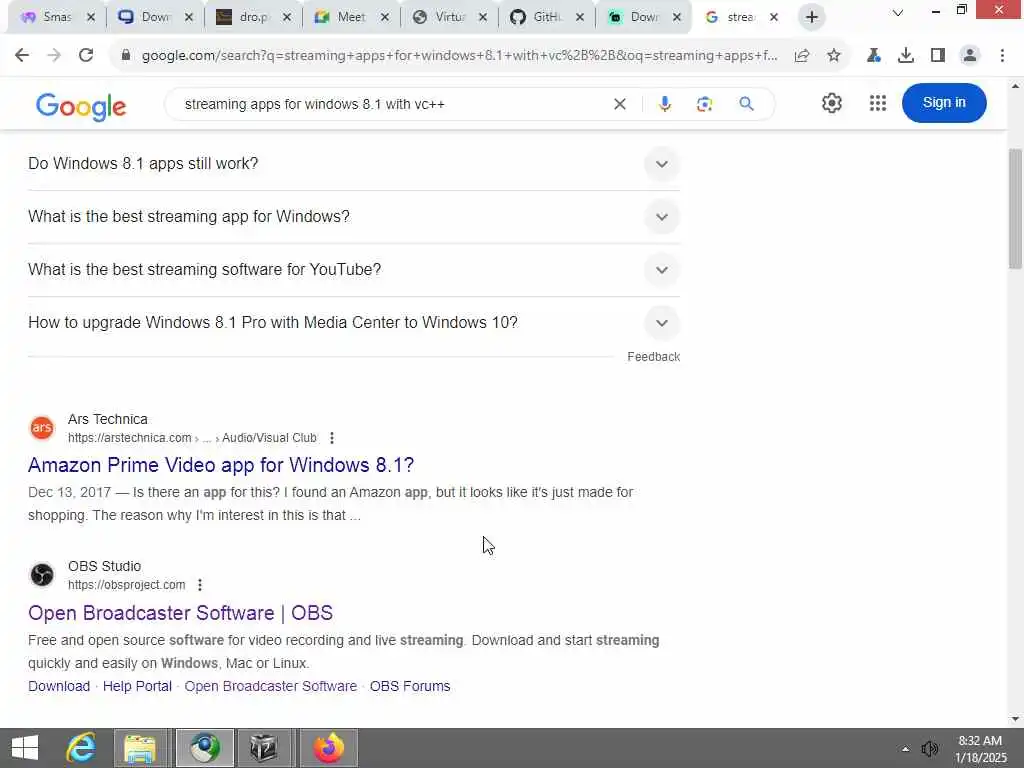
Task: Open "Amazon Prime Video app for Windows 8.1?" result
Action: pyautogui.click(x=221, y=465)
